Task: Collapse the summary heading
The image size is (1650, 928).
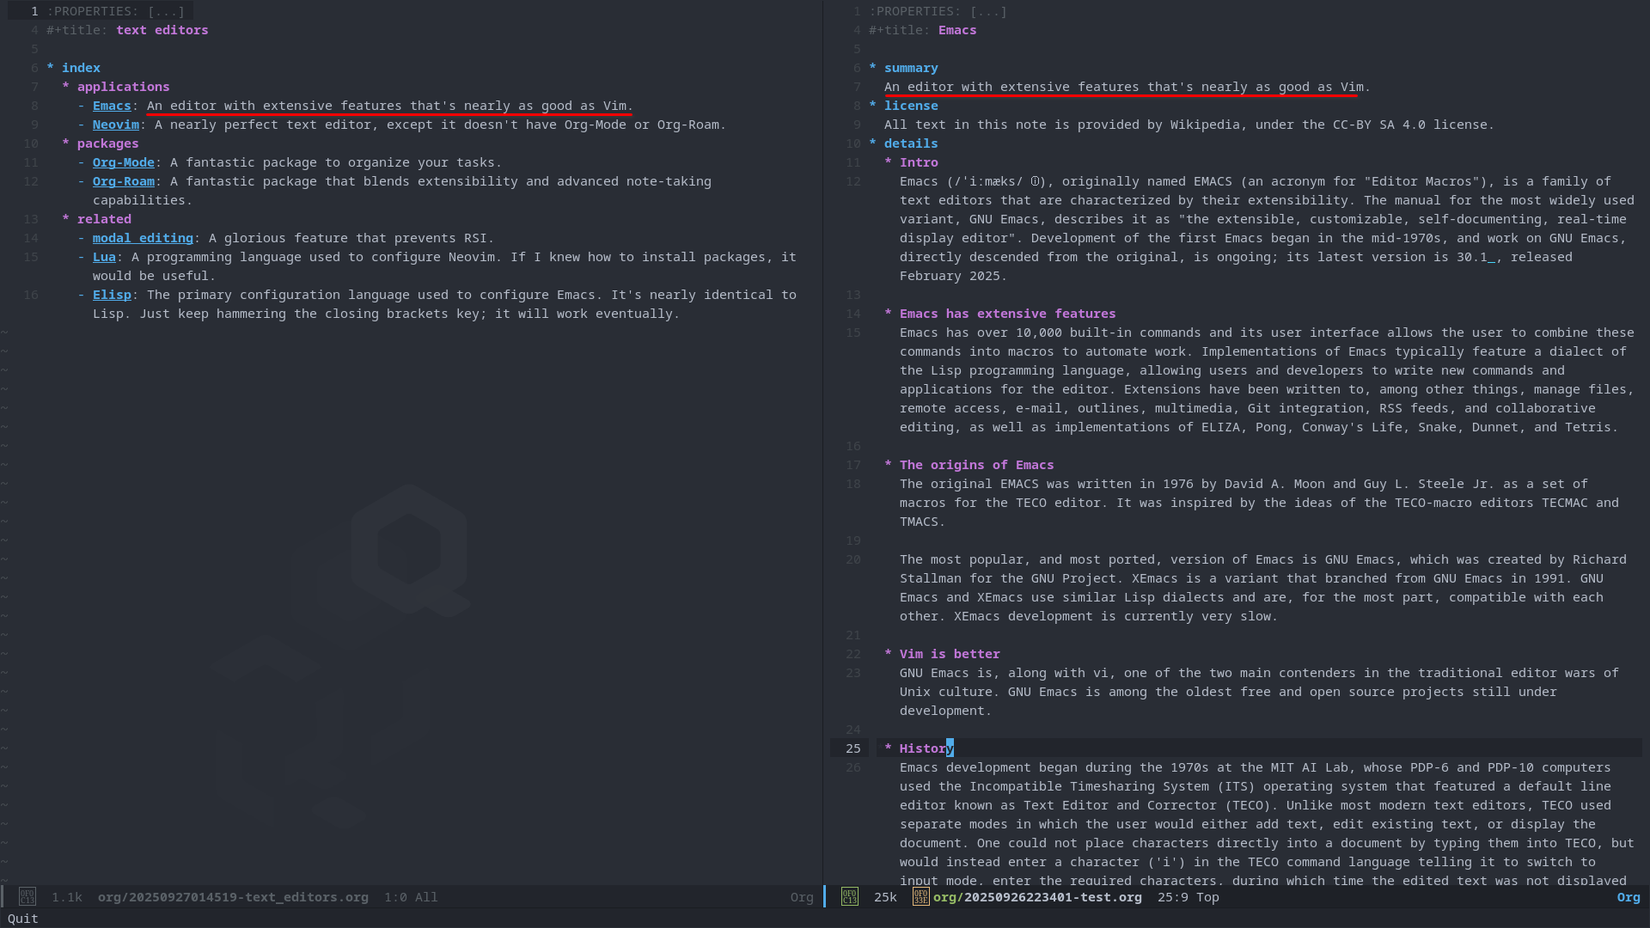Action: 911,67
